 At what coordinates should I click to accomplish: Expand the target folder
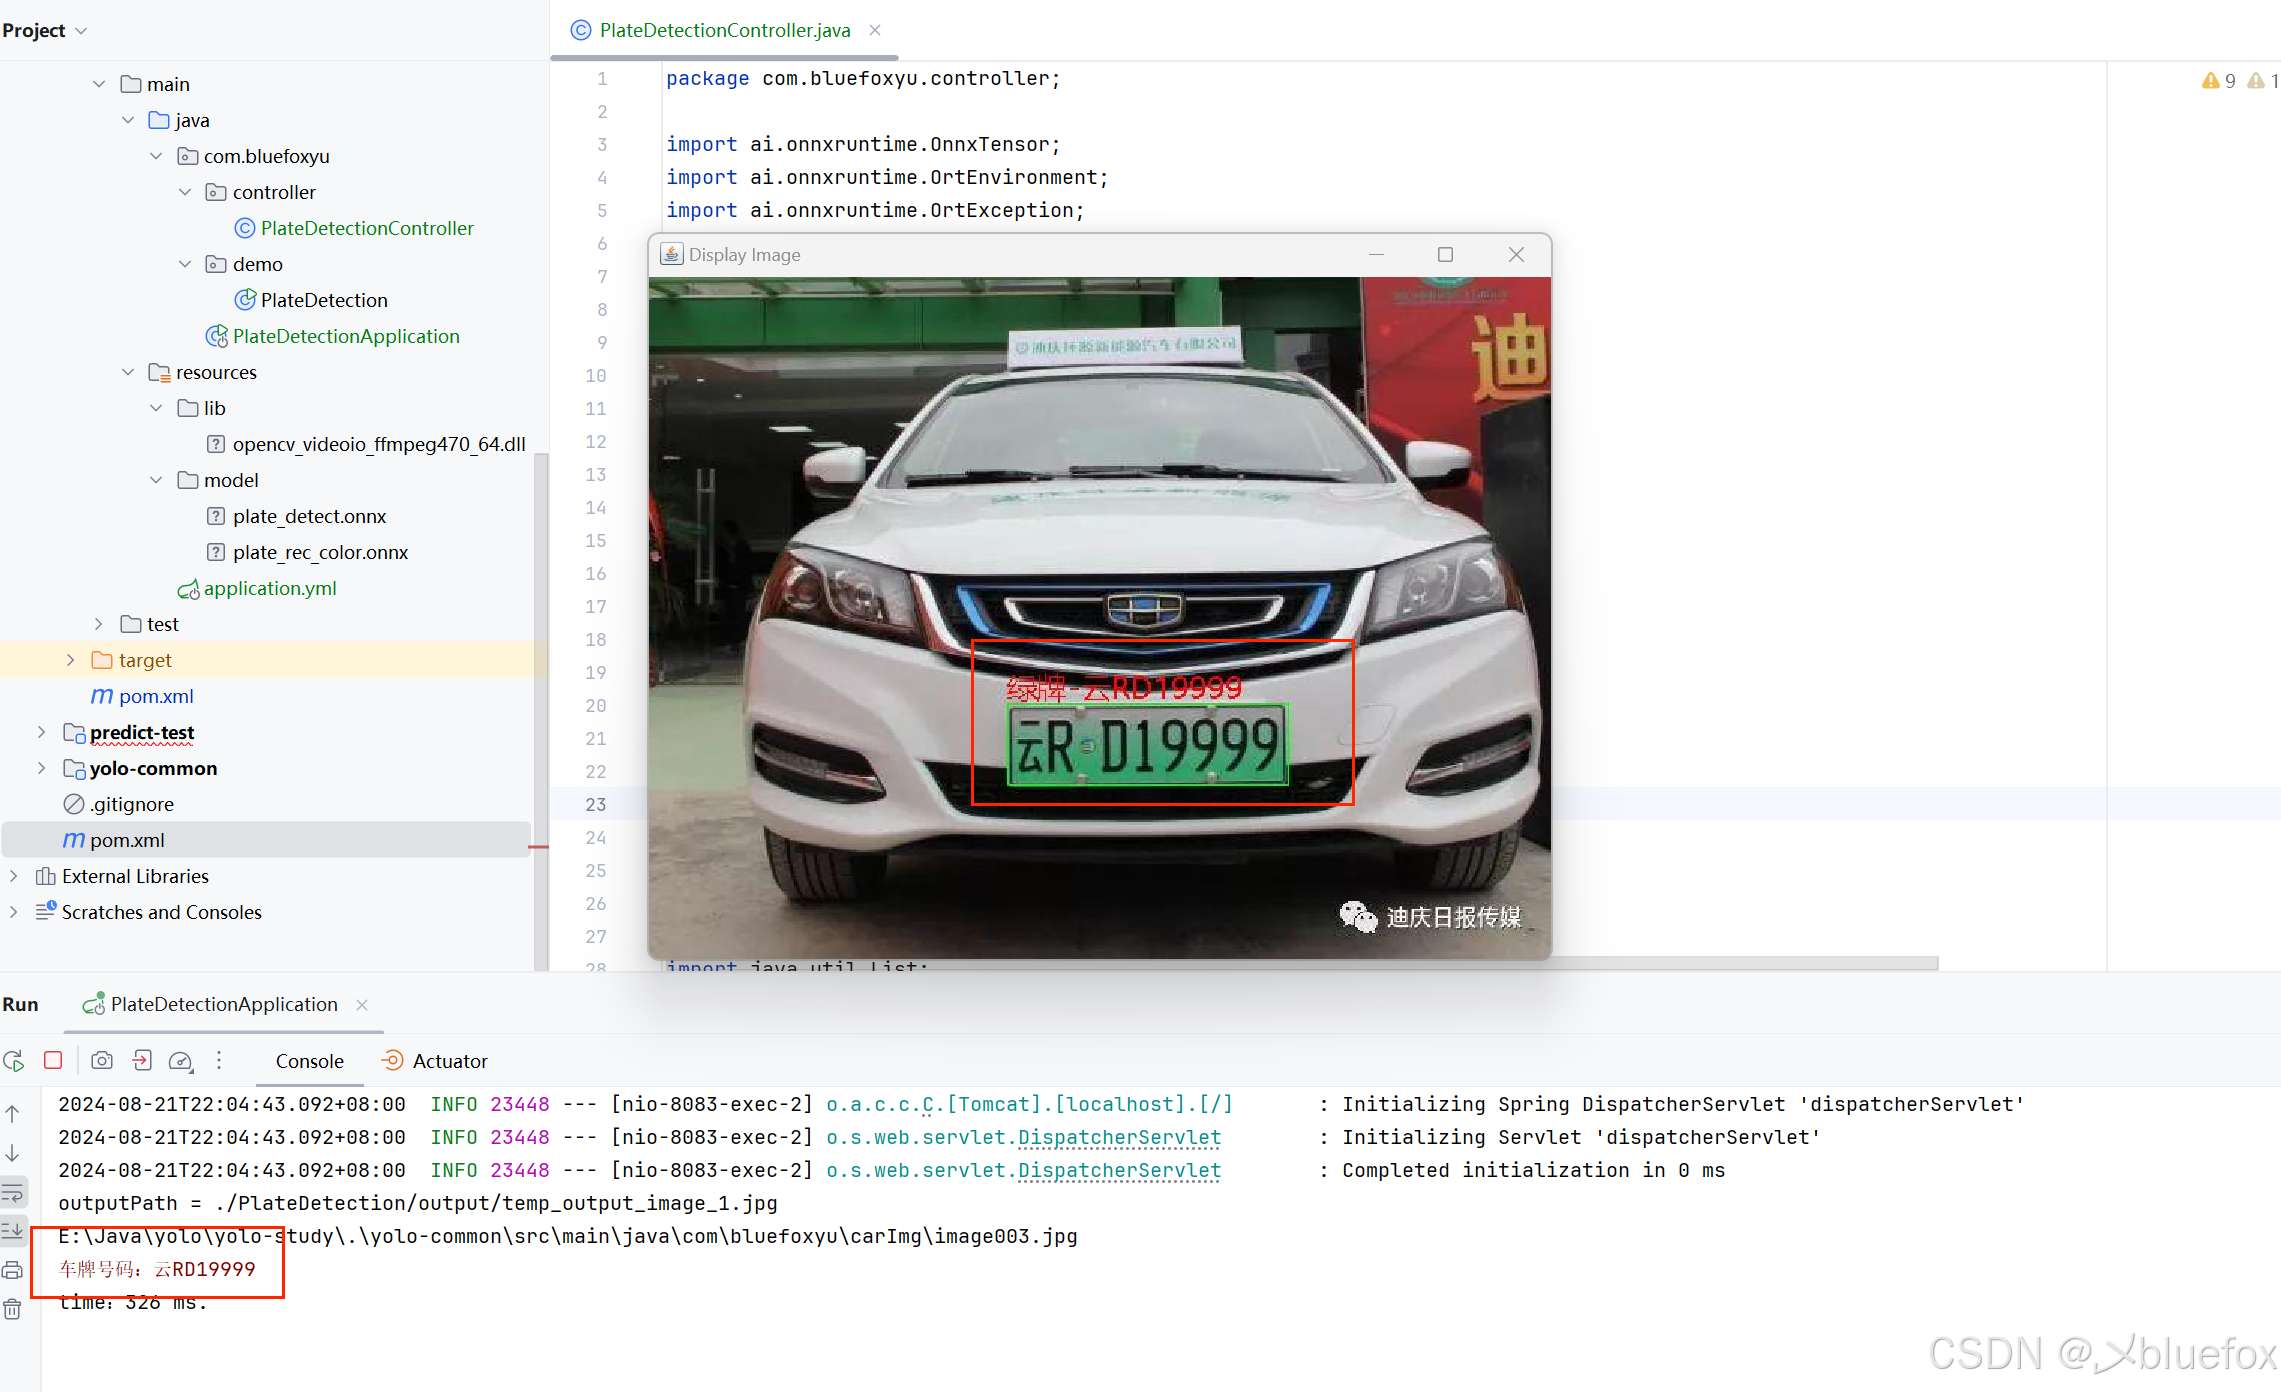coord(70,660)
